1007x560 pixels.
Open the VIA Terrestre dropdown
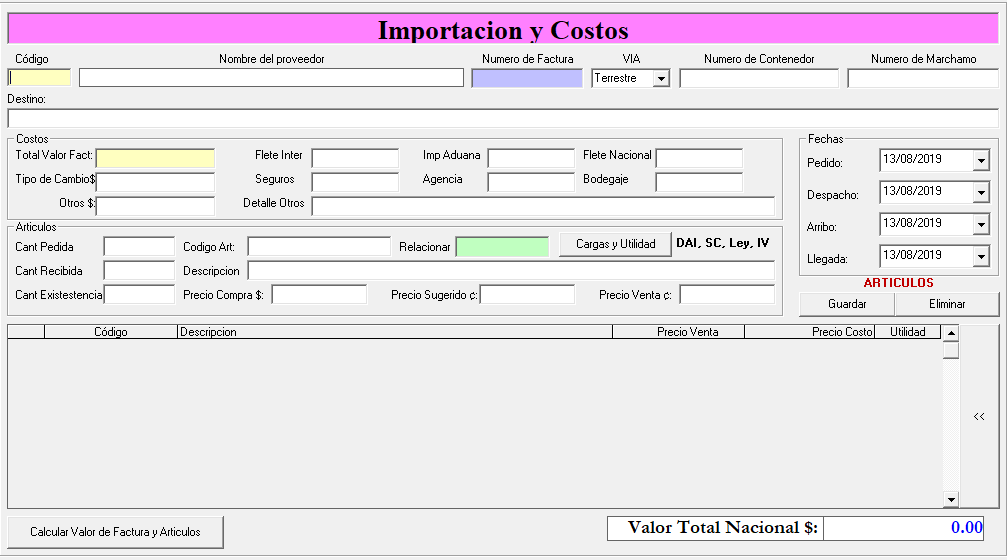pyautogui.click(x=661, y=78)
